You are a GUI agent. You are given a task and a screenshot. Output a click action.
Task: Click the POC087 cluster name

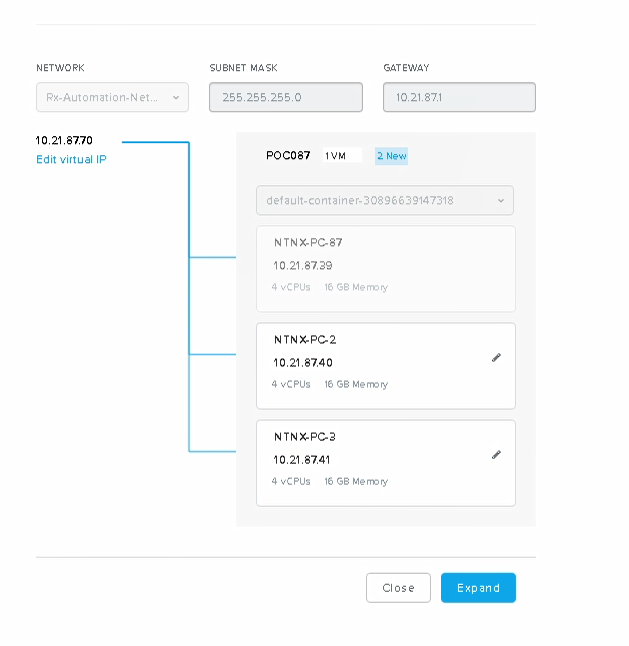[288, 156]
